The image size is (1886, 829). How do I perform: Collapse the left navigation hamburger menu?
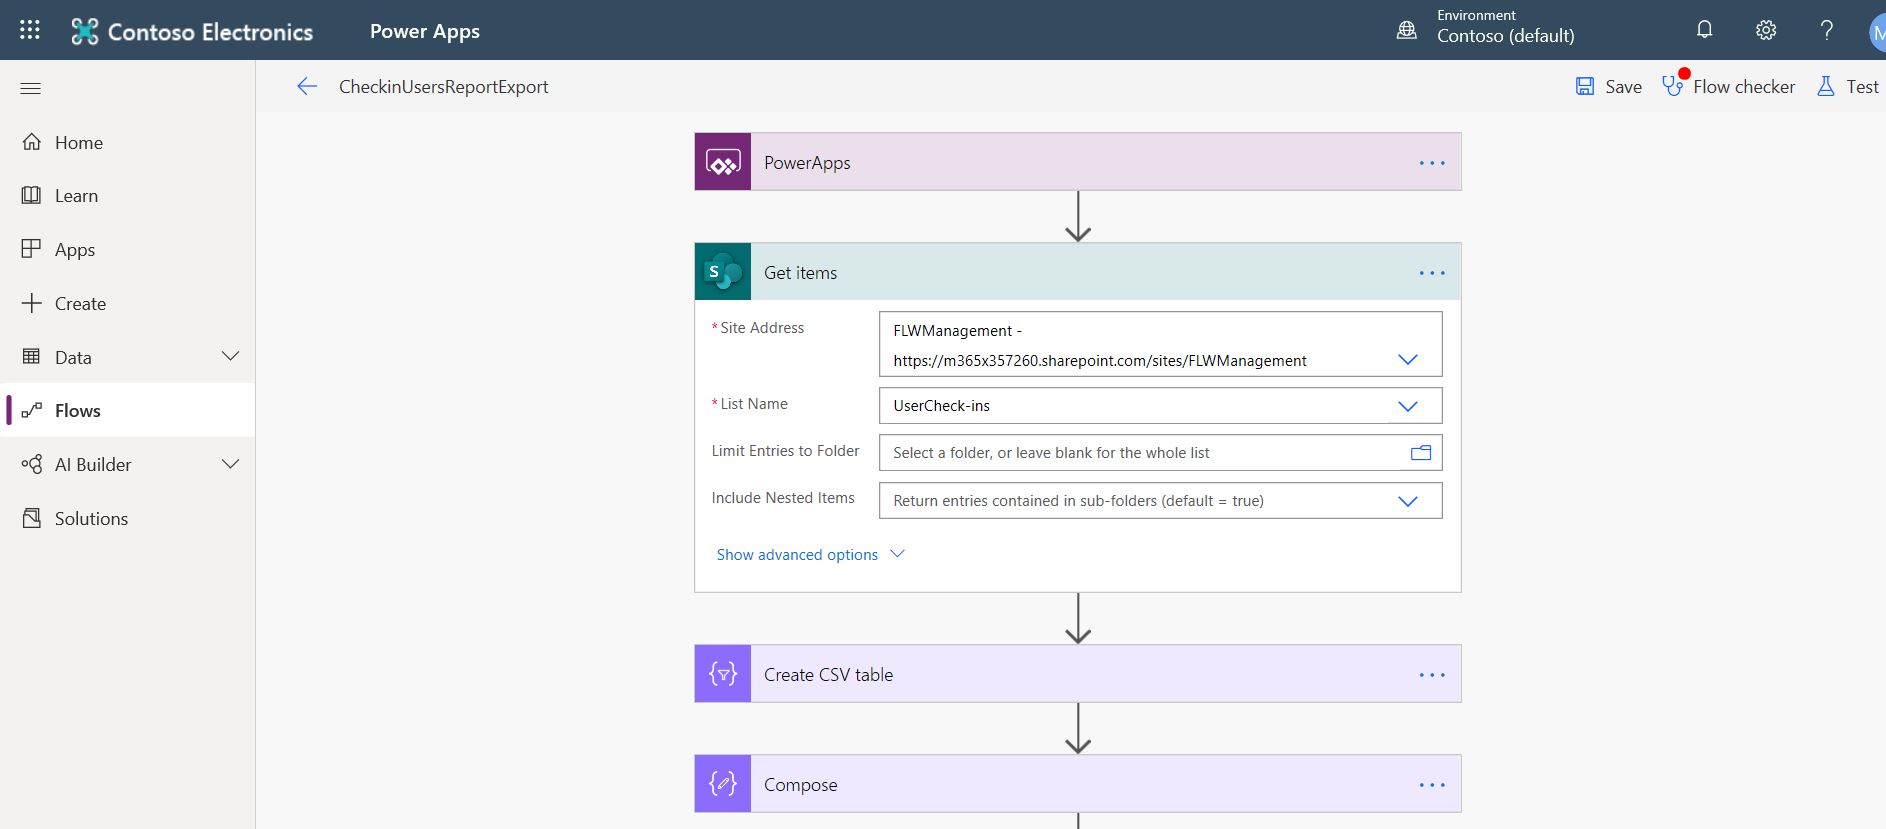[31, 88]
